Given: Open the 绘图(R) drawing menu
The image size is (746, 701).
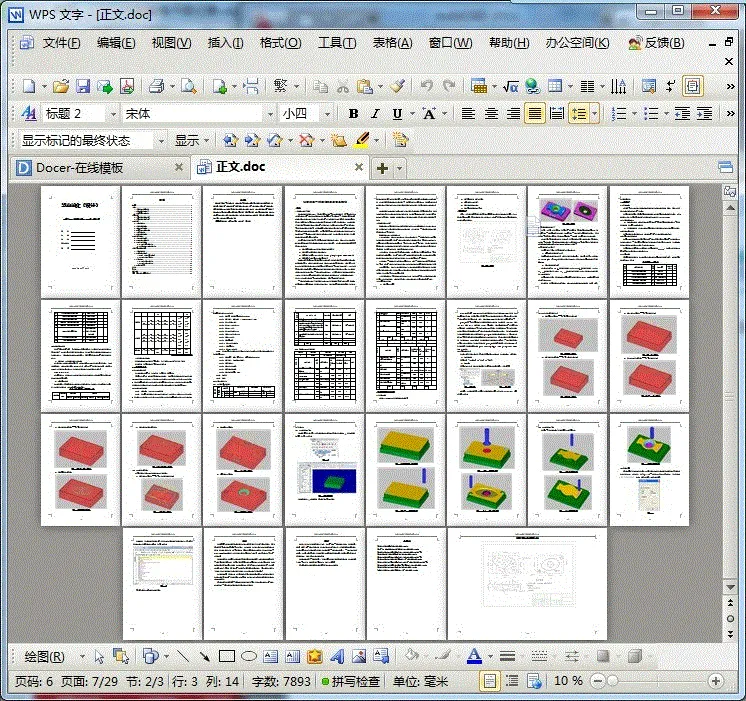Looking at the screenshot, I should 44,657.
